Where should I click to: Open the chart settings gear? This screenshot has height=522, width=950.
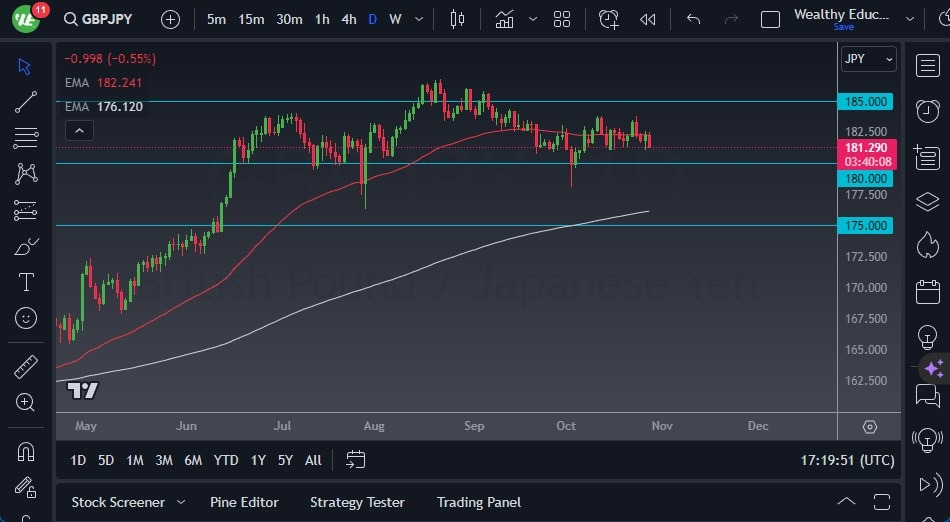[x=869, y=427]
